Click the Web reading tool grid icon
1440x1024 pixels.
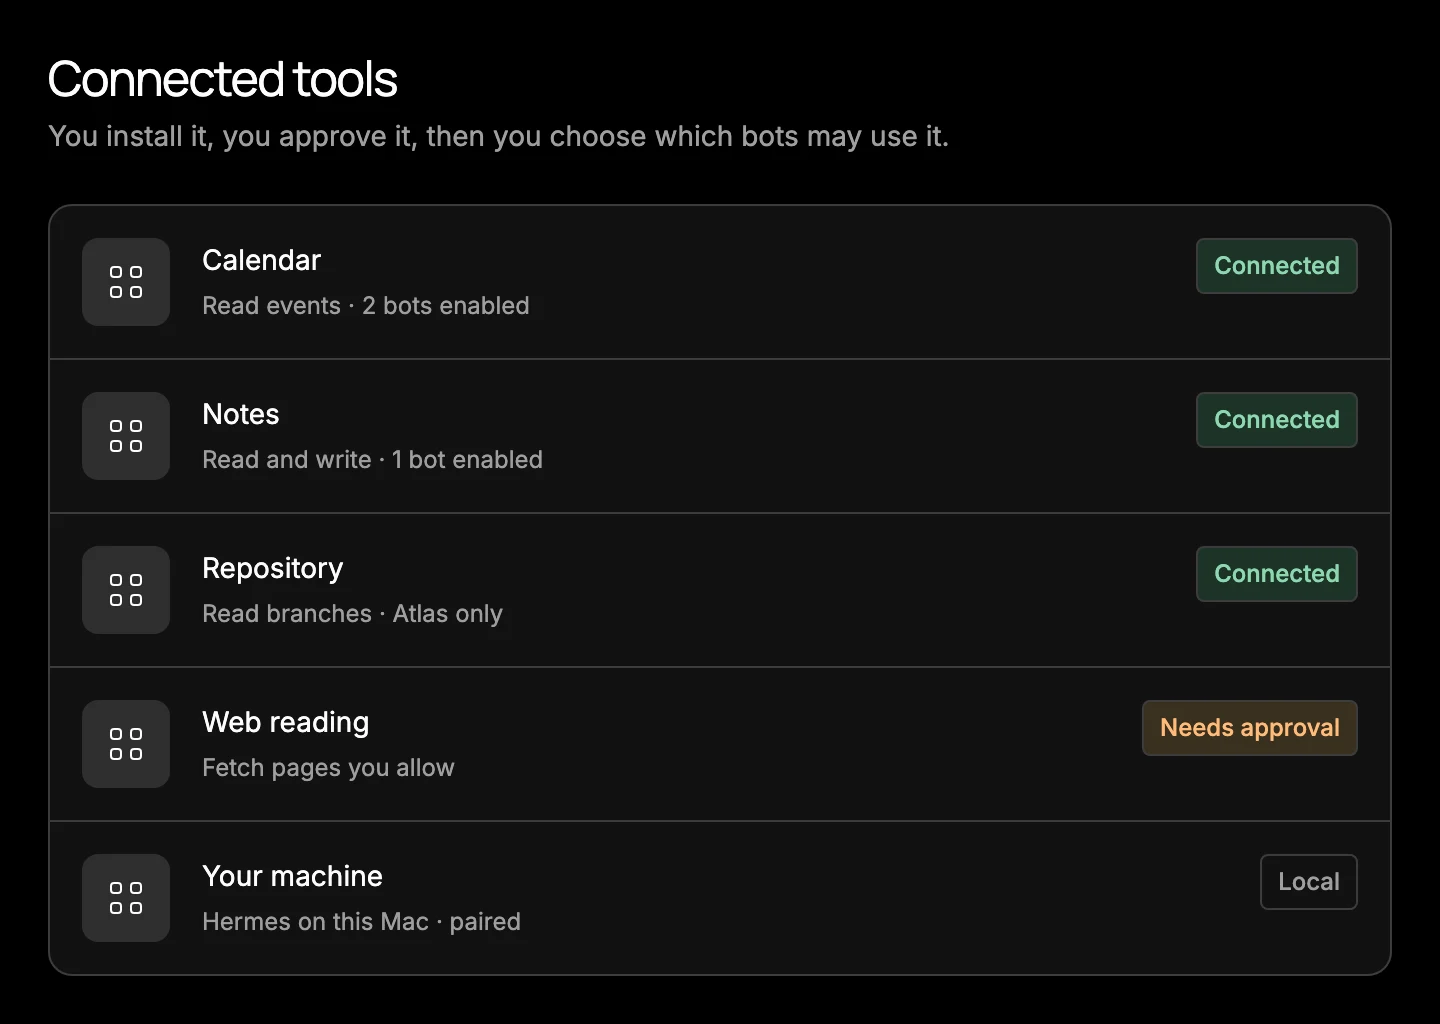pyautogui.click(x=126, y=744)
